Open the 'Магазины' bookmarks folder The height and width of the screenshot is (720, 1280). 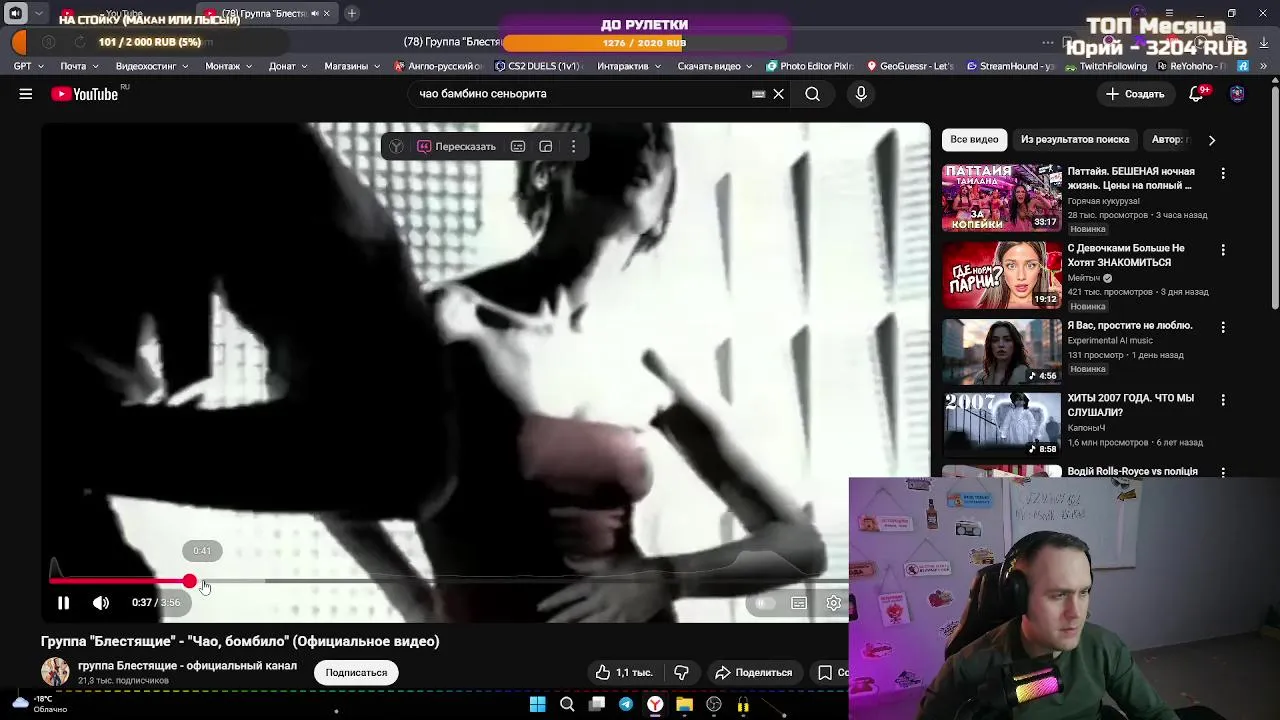tap(352, 66)
